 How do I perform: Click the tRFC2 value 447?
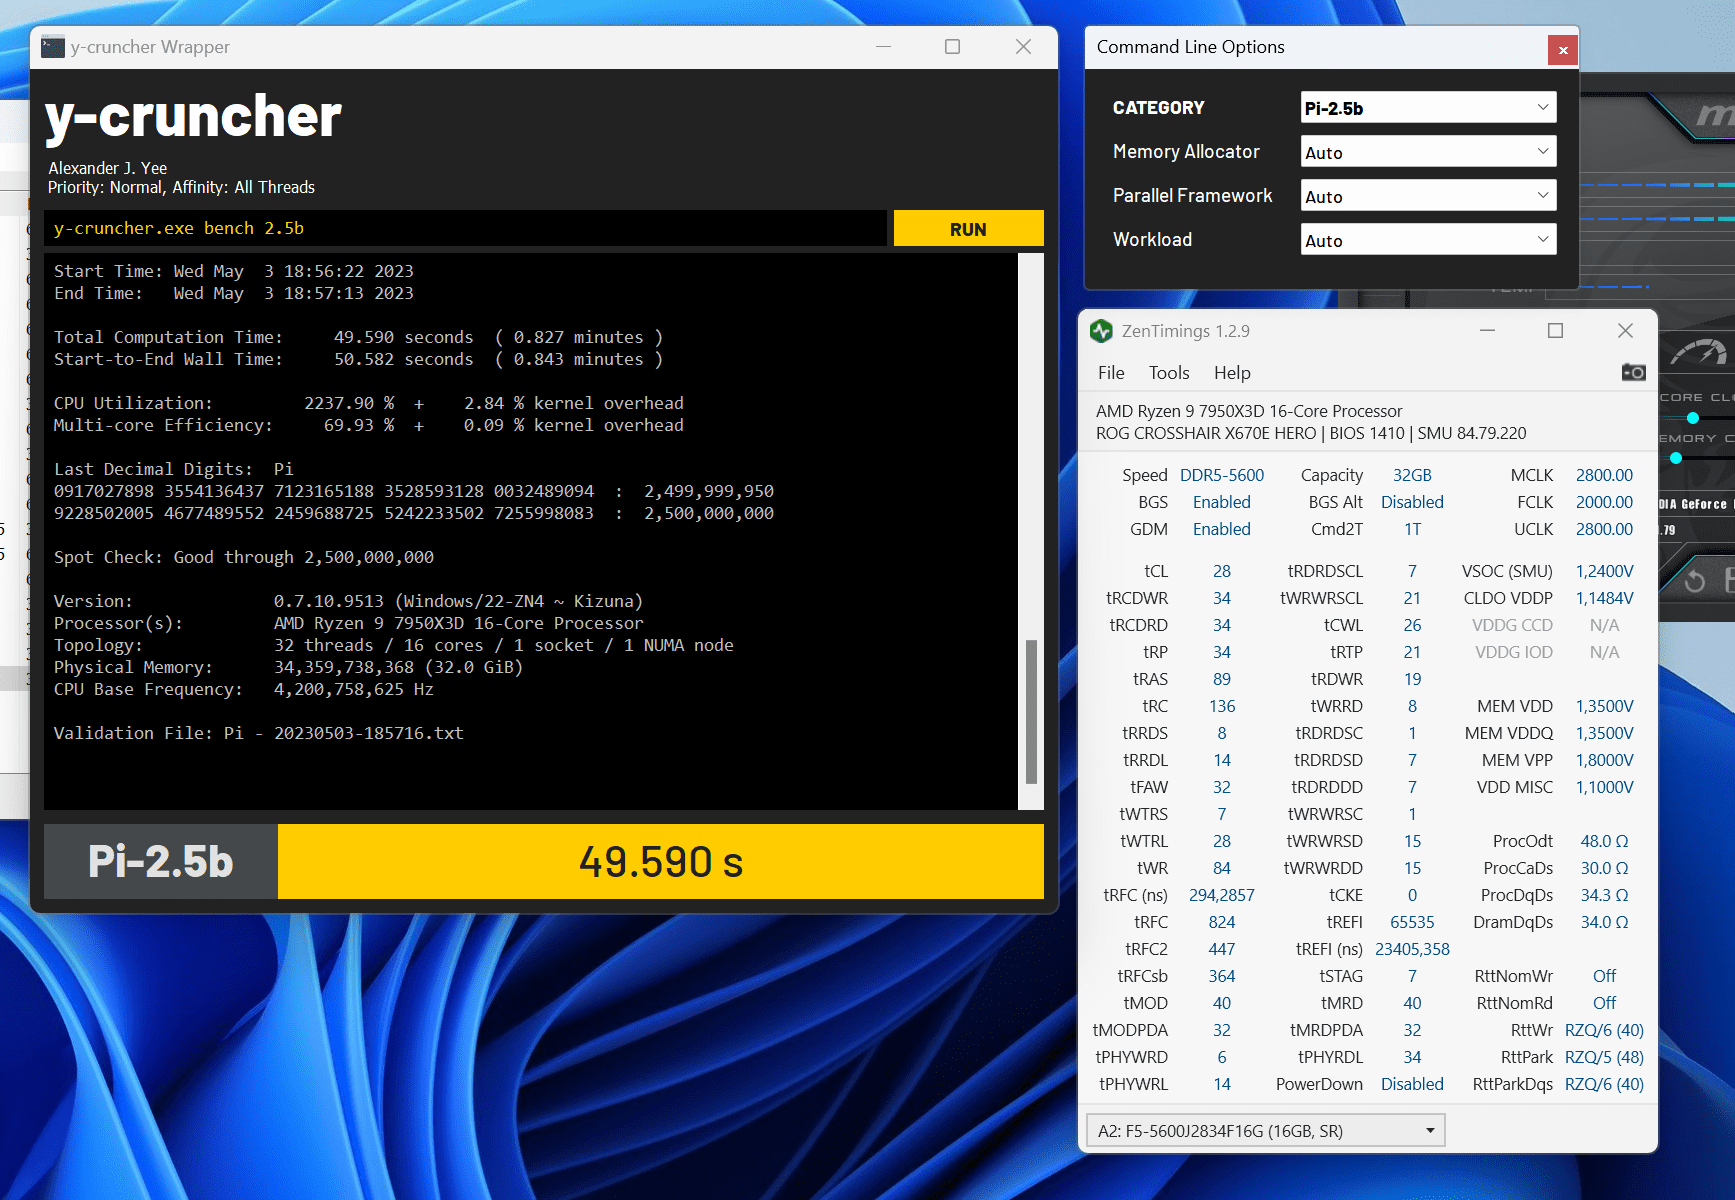(1222, 949)
